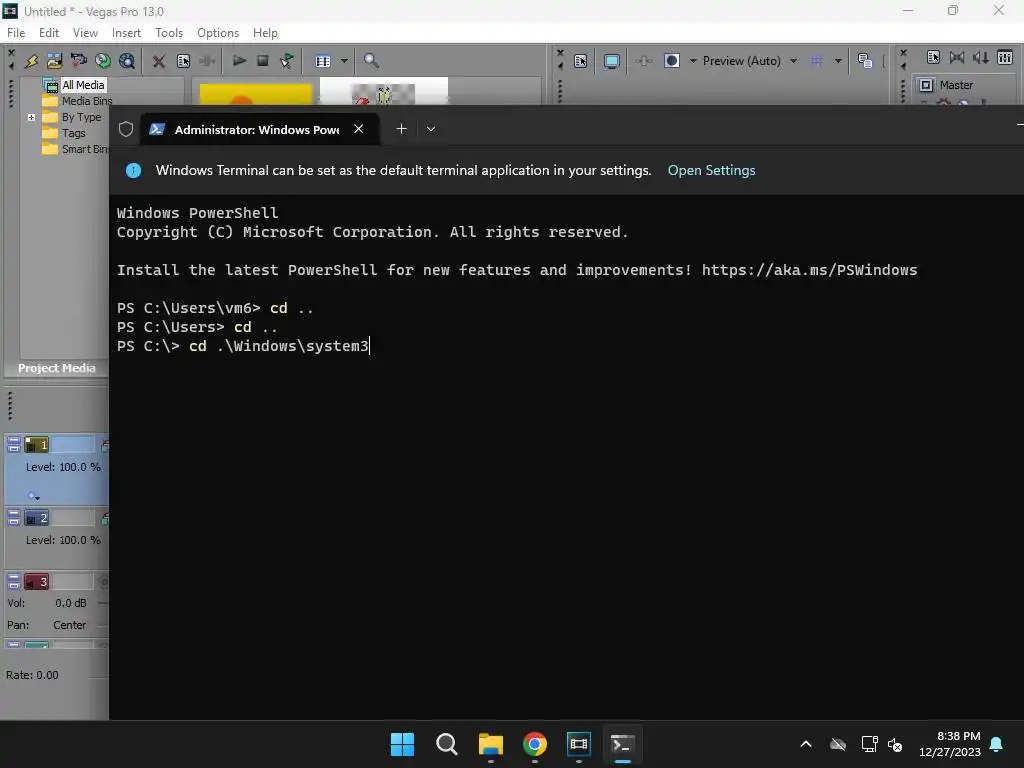Open the Help menu
Image resolution: width=1024 pixels, height=768 pixels.
coord(265,33)
